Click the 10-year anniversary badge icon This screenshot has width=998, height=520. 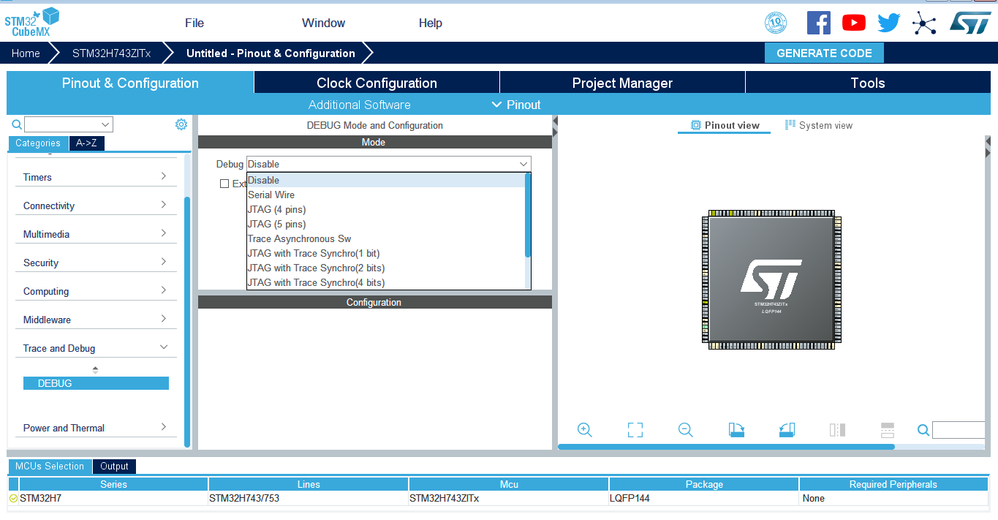[x=775, y=23]
